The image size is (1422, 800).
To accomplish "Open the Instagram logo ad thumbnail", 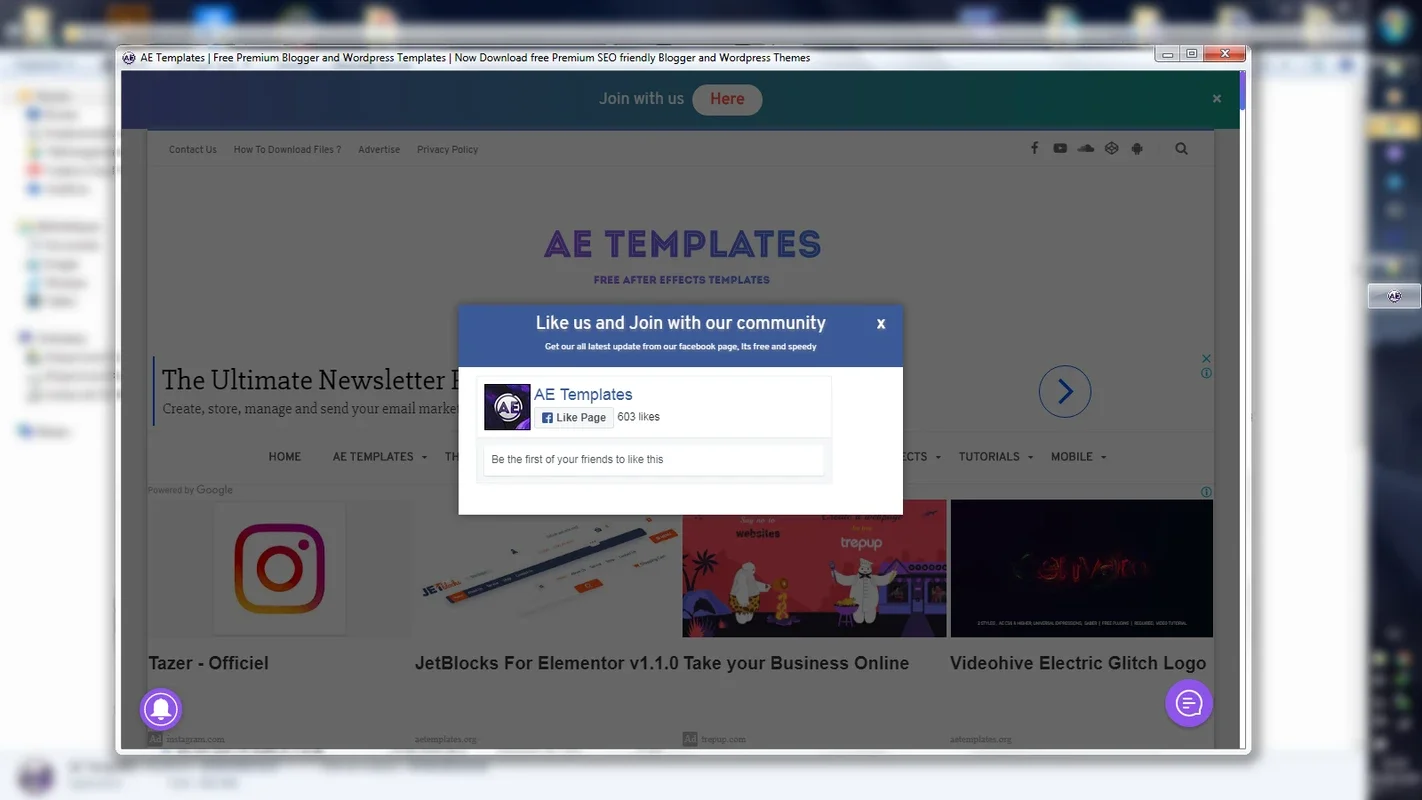I will point(279,568).
